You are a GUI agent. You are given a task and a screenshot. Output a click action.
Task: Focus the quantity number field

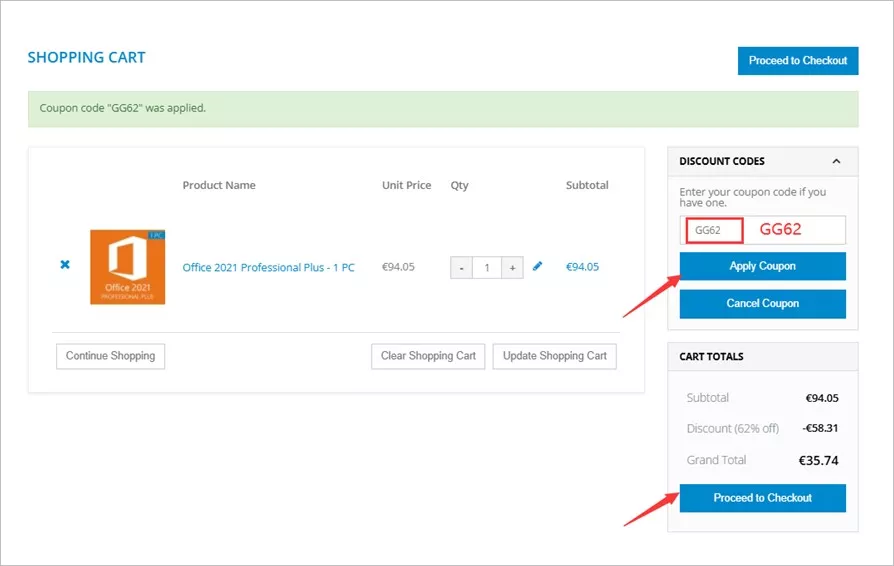486,268
